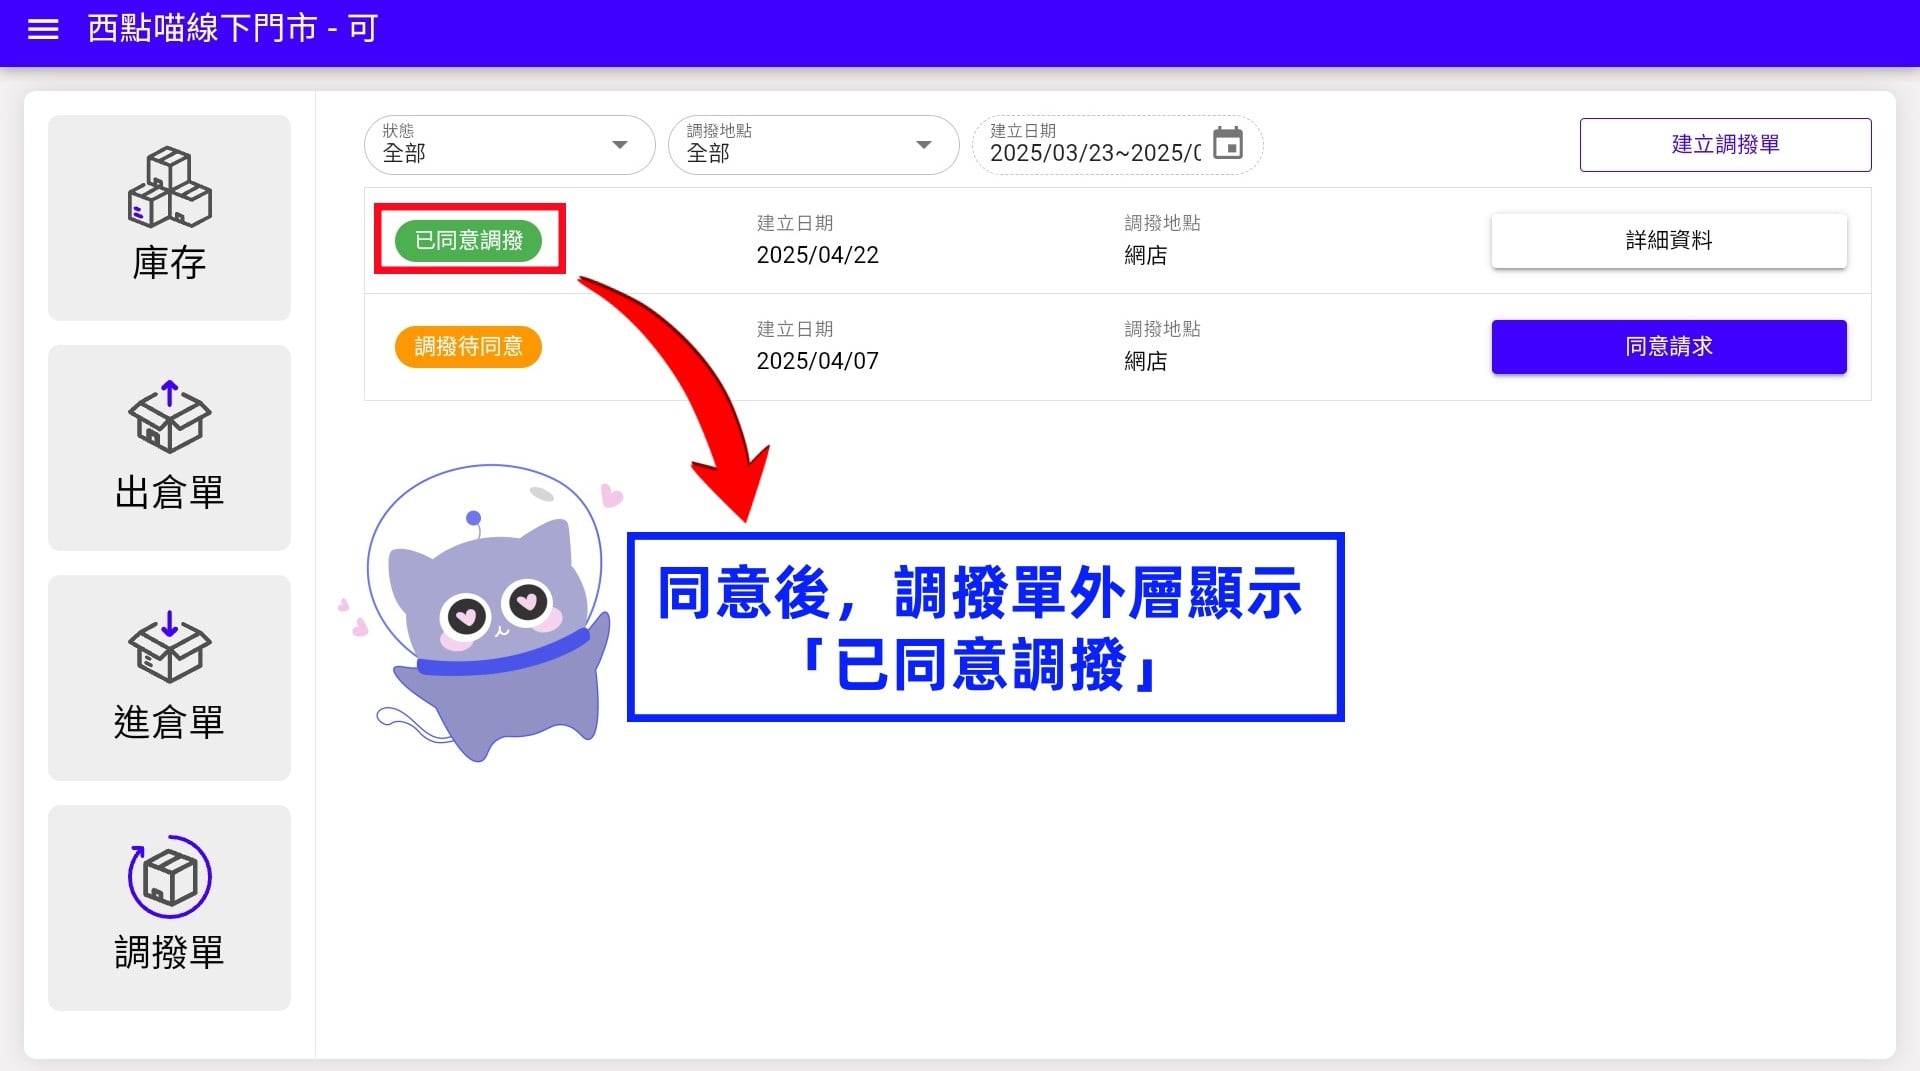
Task: Select the 2025/04/22 creation date text
Action: pos(817,255)
